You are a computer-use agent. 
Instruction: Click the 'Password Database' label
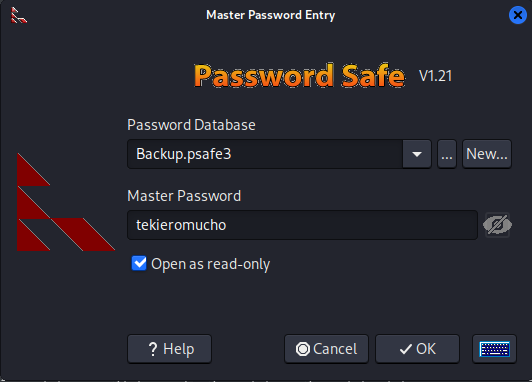pos(191,125)
